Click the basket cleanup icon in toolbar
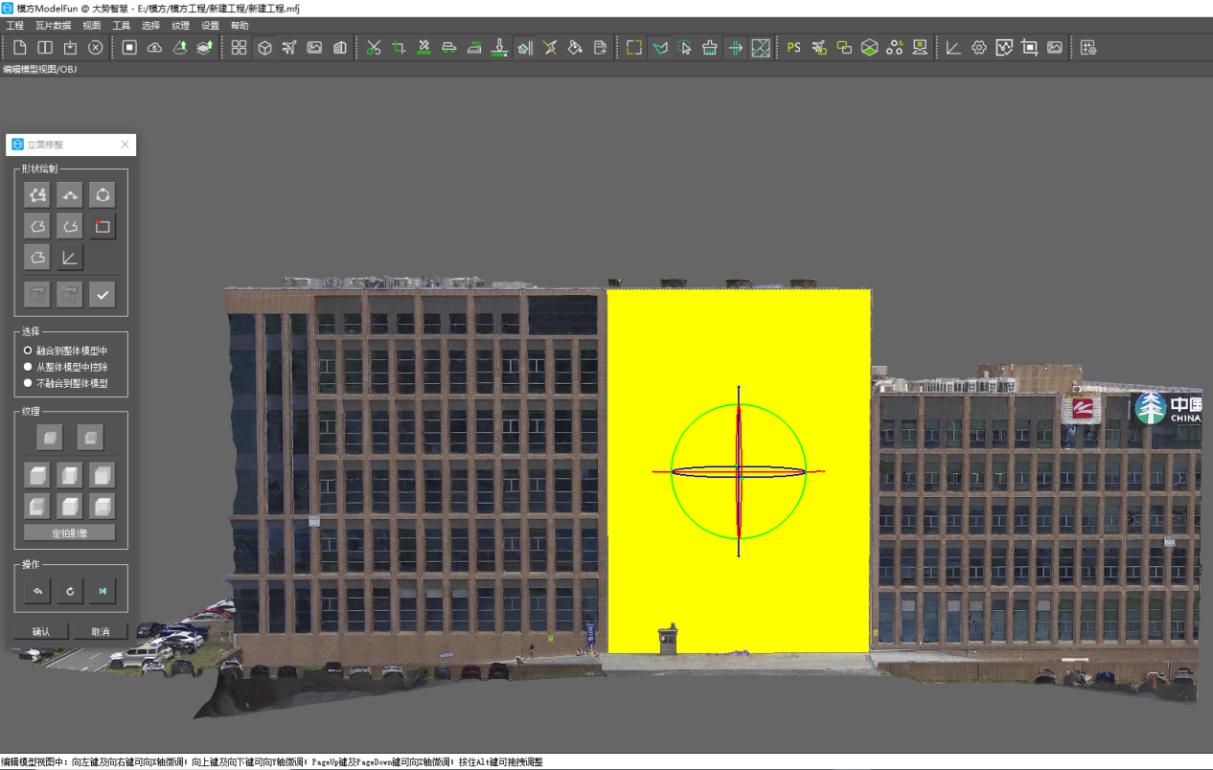Image resolution: width=1213 pixels, height=770 pixels. [710, 47]
